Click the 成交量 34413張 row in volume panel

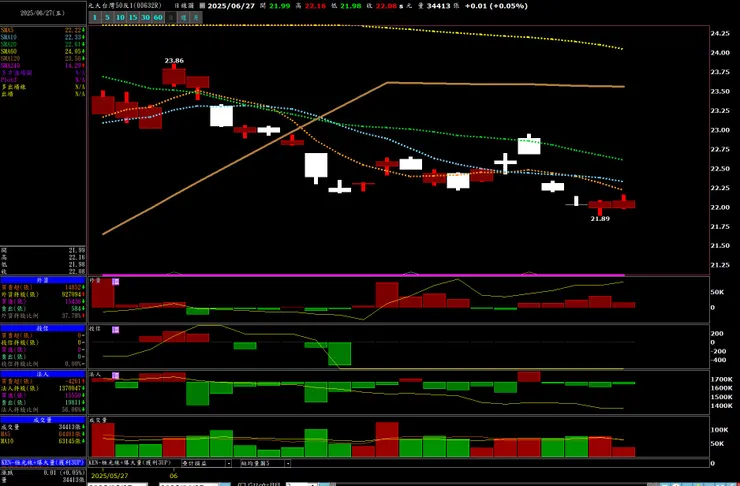43,427
